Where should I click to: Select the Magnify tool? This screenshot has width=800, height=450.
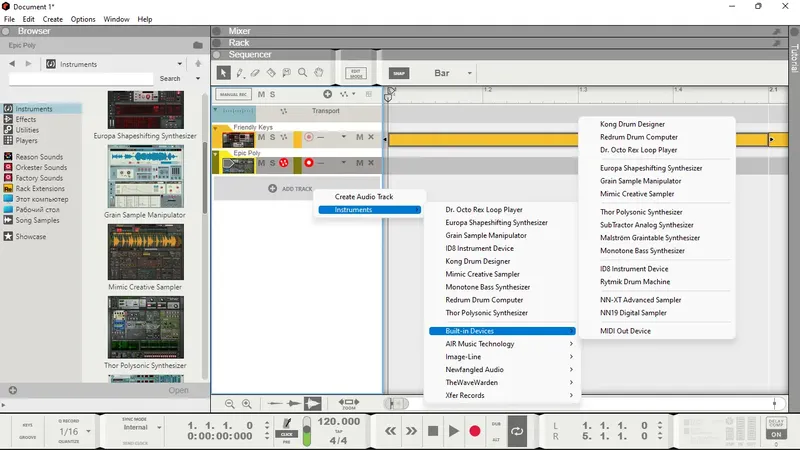303,73
